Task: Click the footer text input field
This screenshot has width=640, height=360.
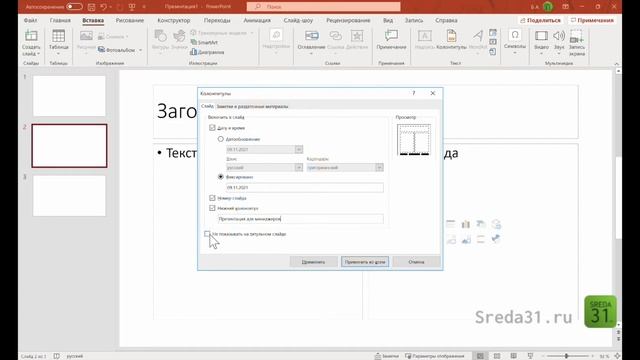Action: pyautogui.click(x=300, y=219)
